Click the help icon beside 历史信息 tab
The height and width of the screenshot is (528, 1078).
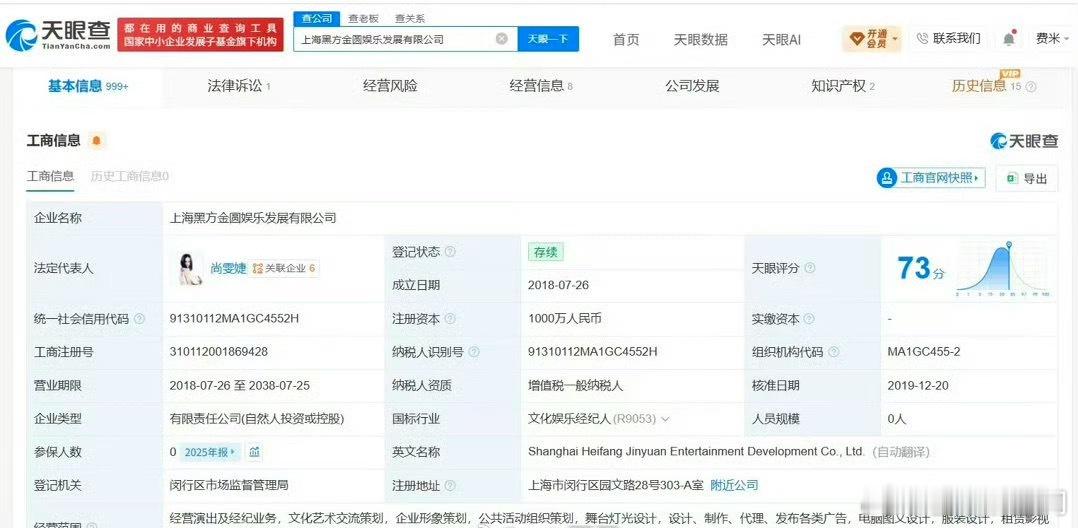click(x=1031, y=87)
